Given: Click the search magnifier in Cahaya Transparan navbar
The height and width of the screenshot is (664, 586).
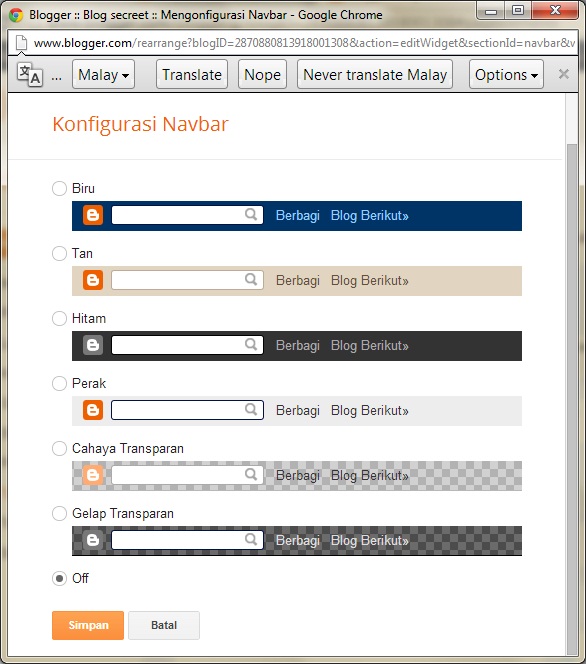Looking at the screenshot, I should pos(251,474).
